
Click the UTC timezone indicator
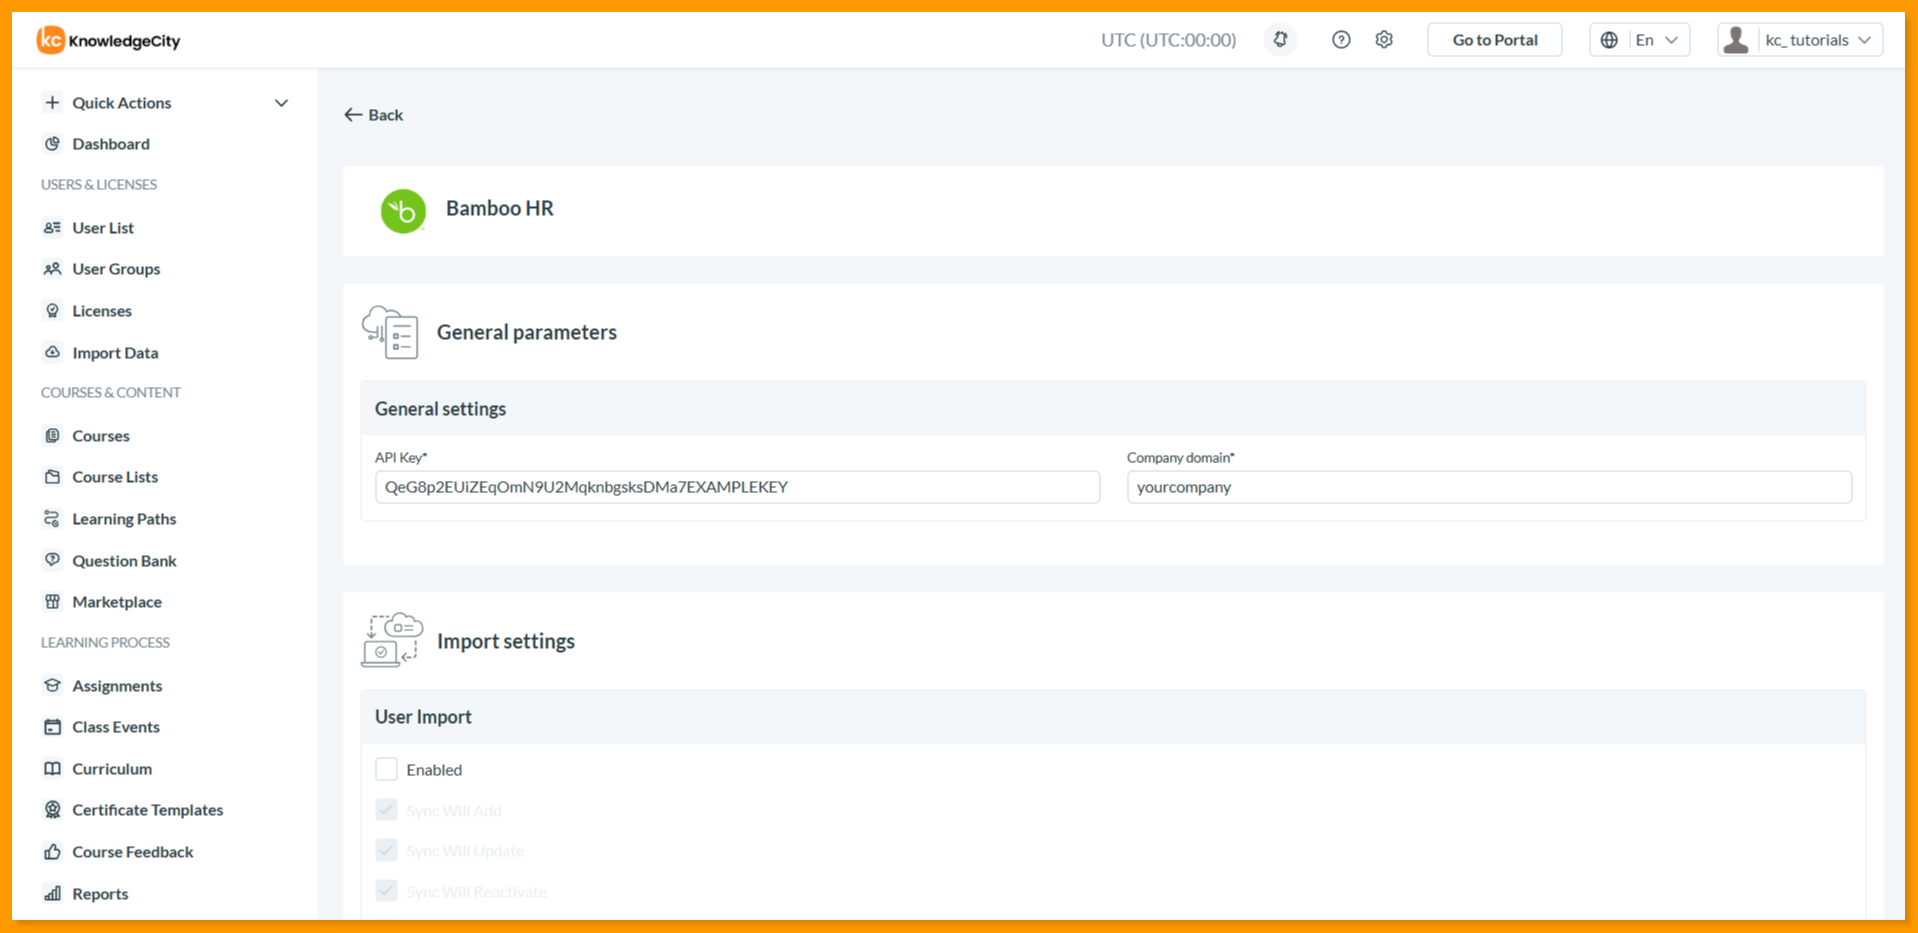[1168, 40]
